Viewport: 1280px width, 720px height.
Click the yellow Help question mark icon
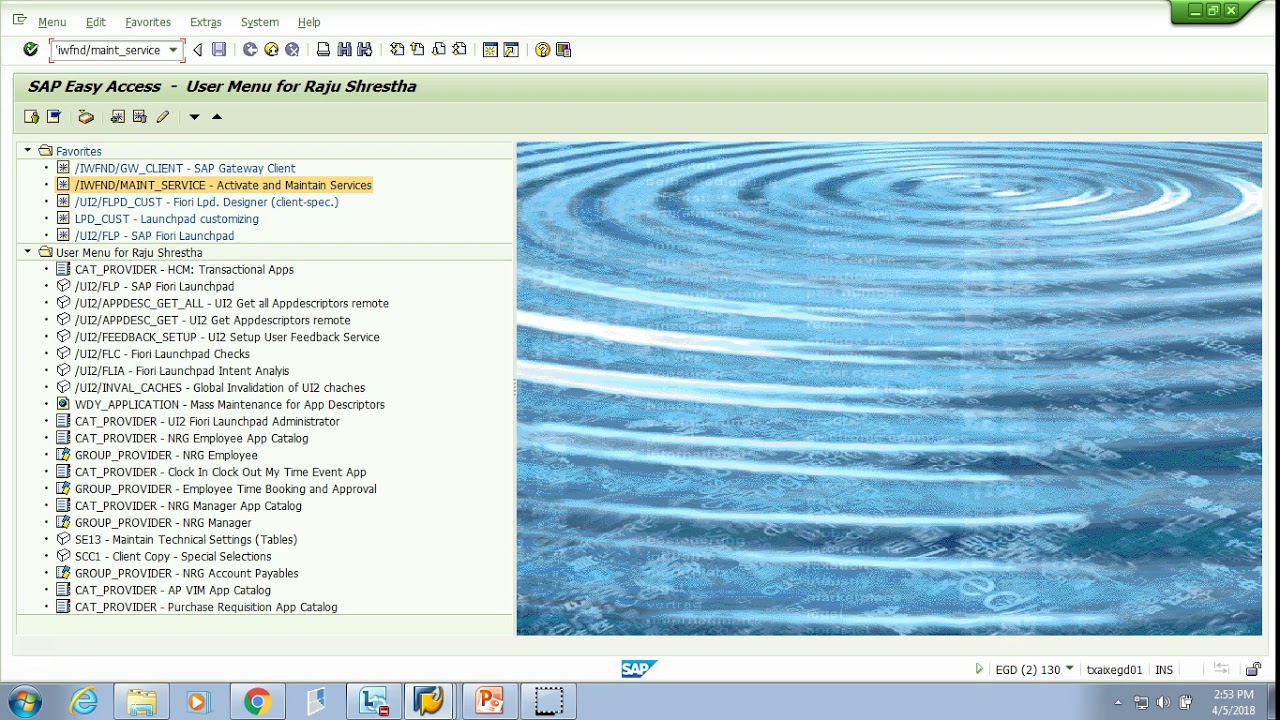542,50
